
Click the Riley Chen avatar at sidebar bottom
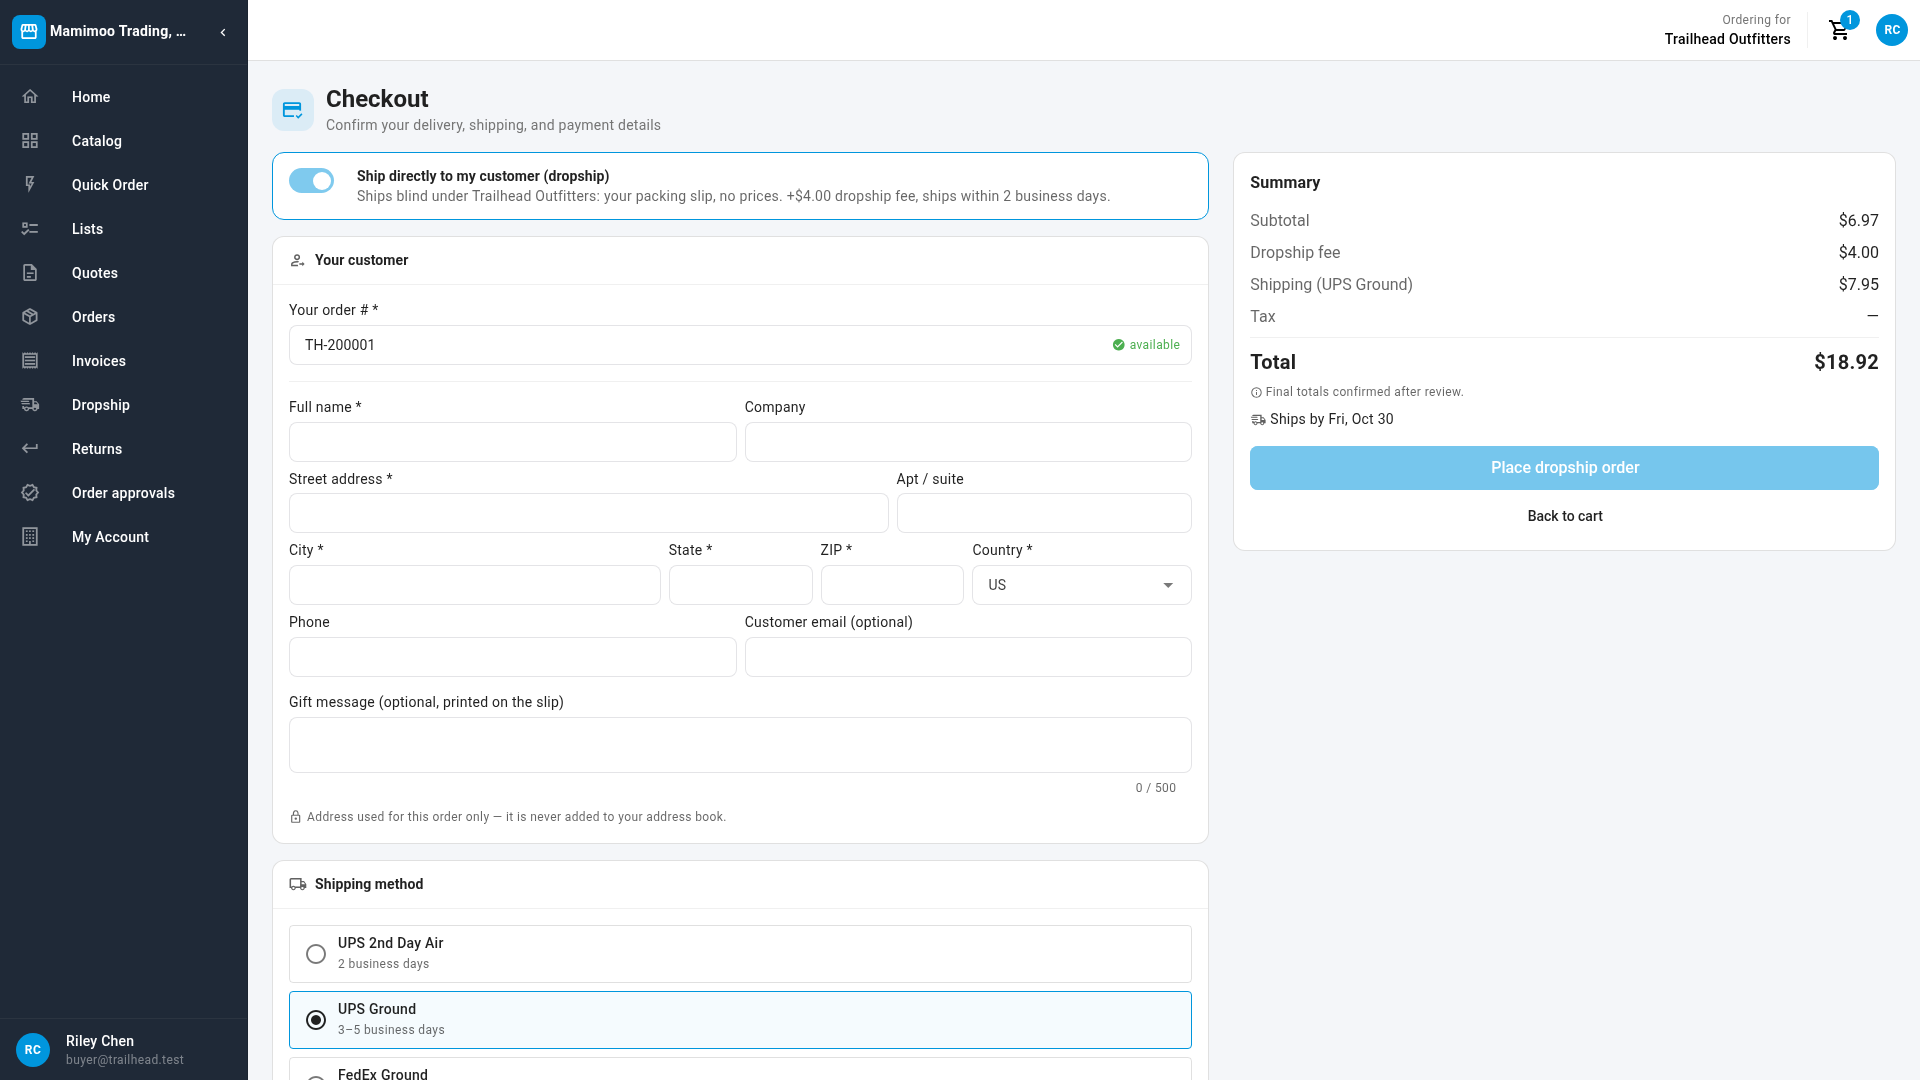click(x=33, y=1050)
